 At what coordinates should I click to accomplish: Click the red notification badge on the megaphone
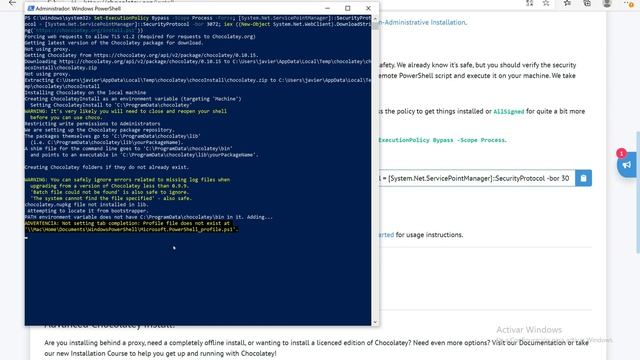click(621, 153)
